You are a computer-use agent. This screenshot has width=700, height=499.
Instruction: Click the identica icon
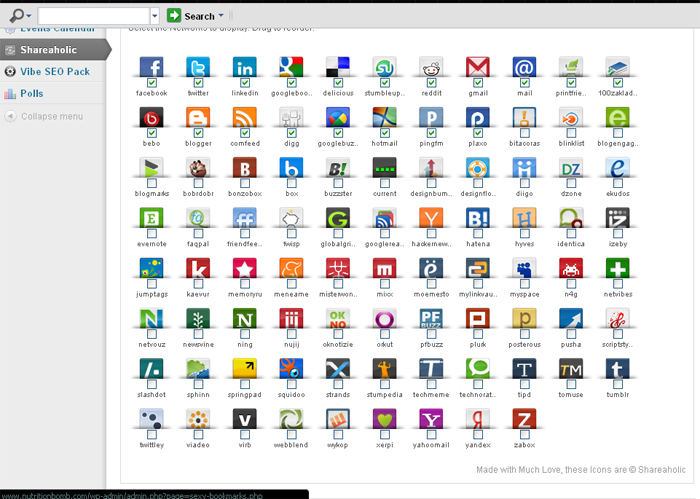point(571,218)
